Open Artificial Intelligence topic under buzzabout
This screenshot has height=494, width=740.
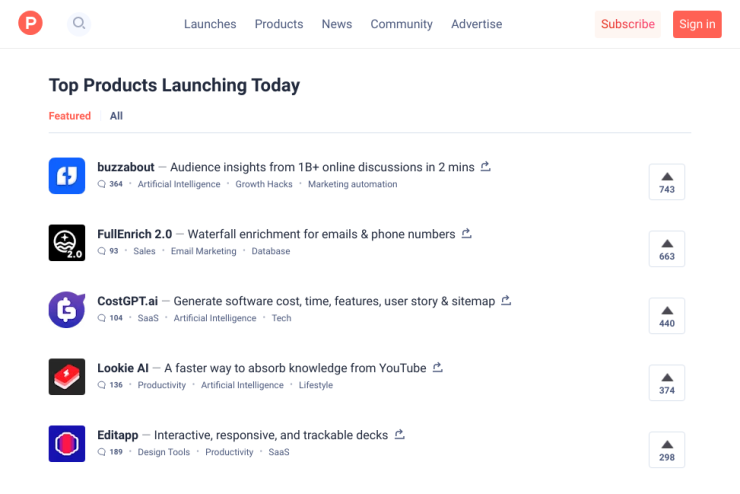pyautogui.click(x=179, y=184)
